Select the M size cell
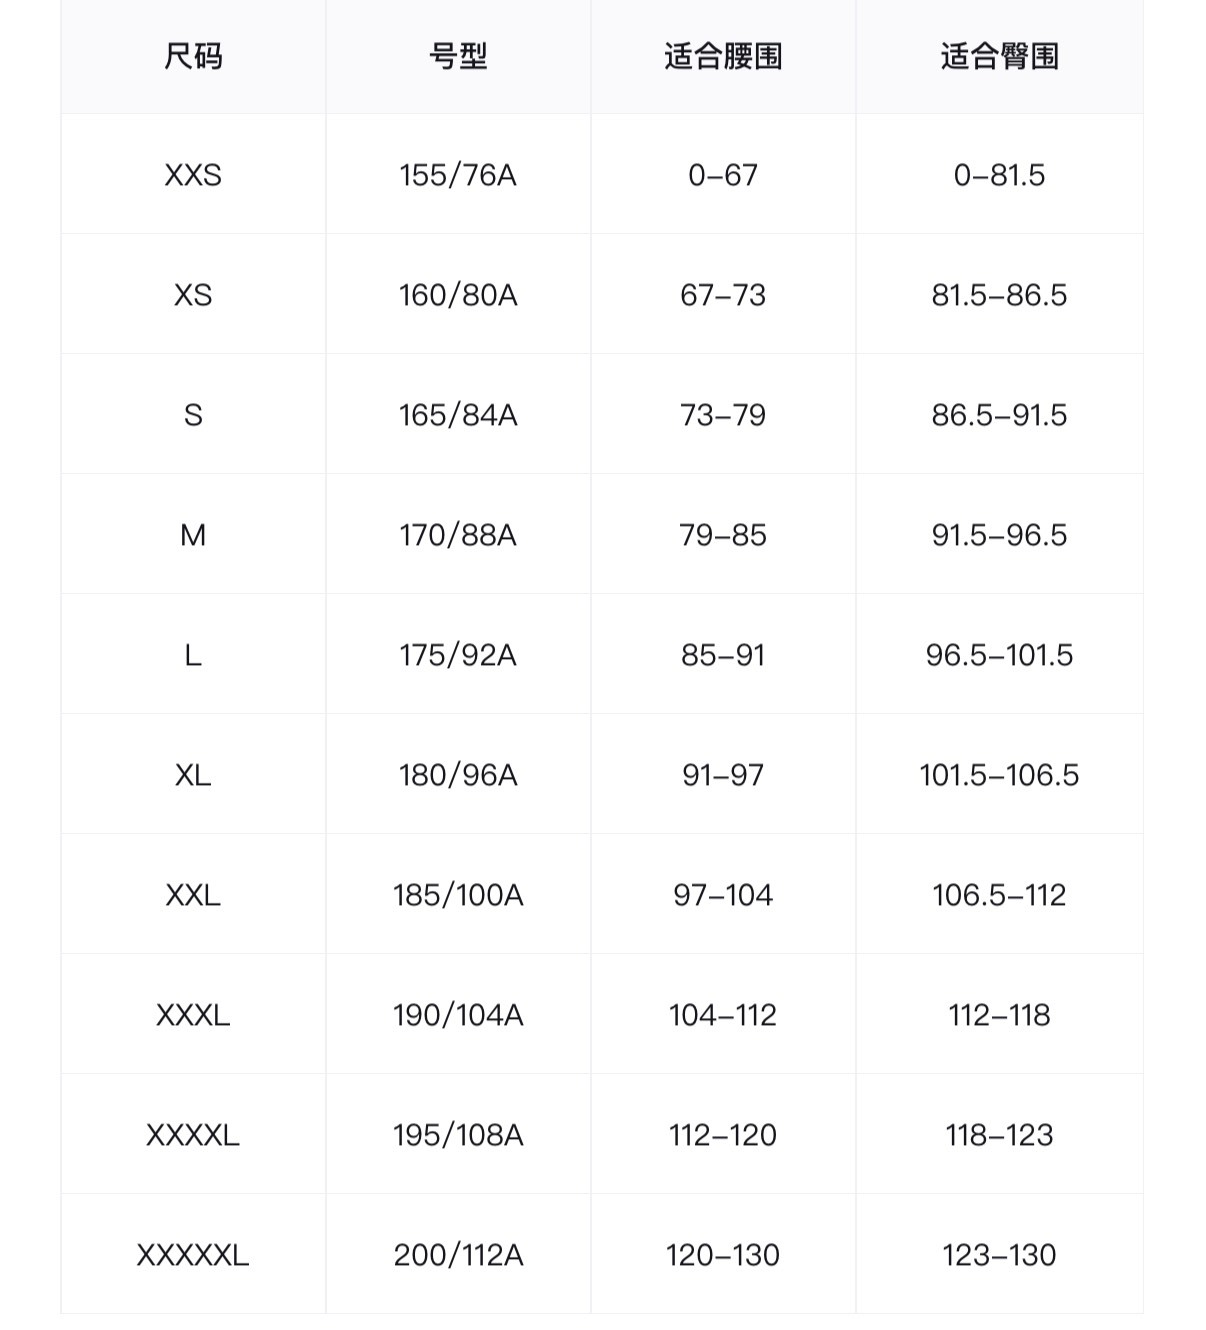Image resolution: width=1206 pixels, height=1330 pixels. [193, 535]
